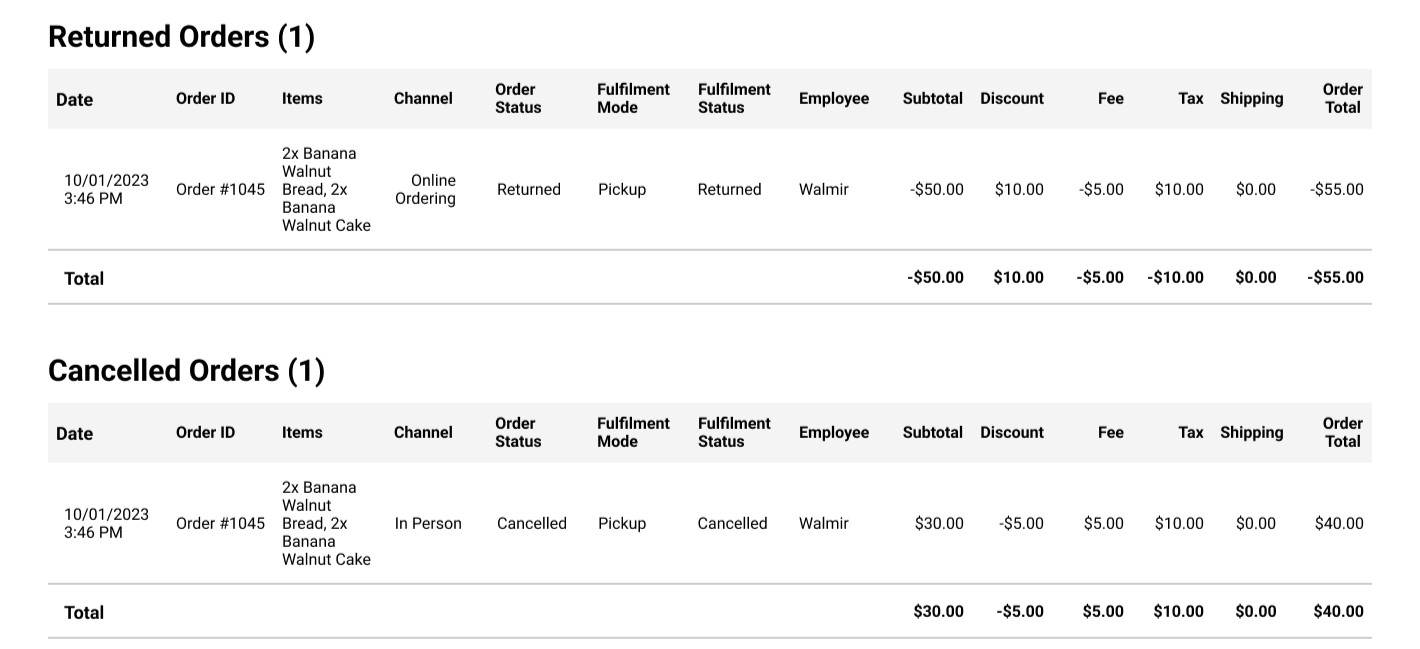Click Walmir in the Cancelled Orders row
1420x649 pixels.
[823, 524]
